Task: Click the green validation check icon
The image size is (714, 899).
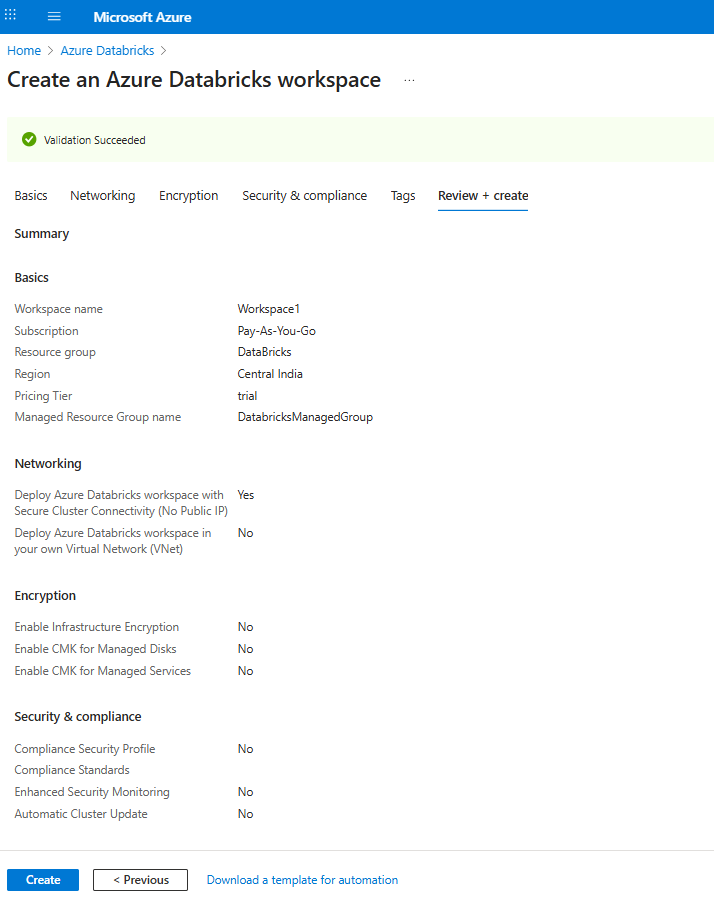Action: 29,139
